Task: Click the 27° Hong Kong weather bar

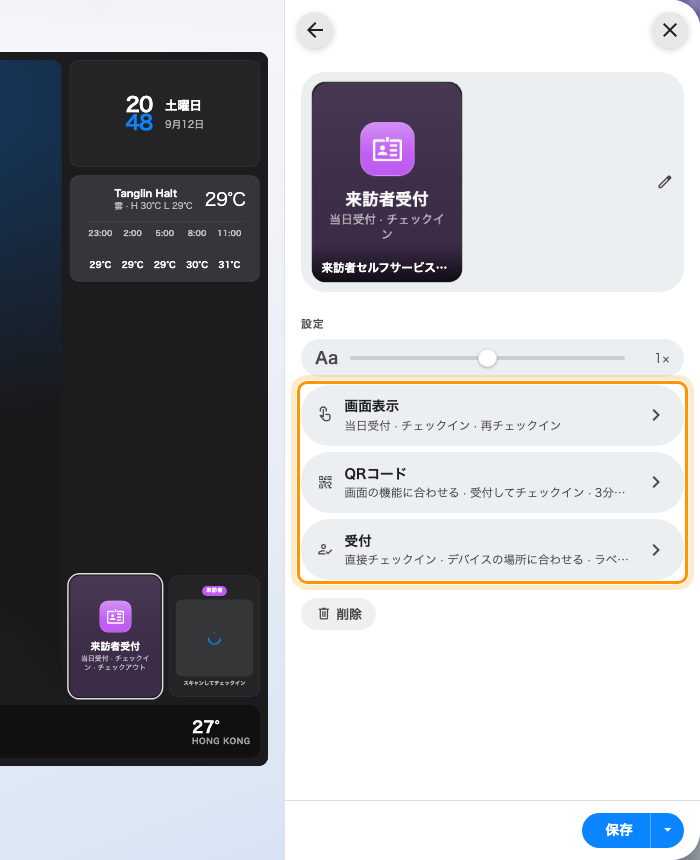Action: click(129, 732)
